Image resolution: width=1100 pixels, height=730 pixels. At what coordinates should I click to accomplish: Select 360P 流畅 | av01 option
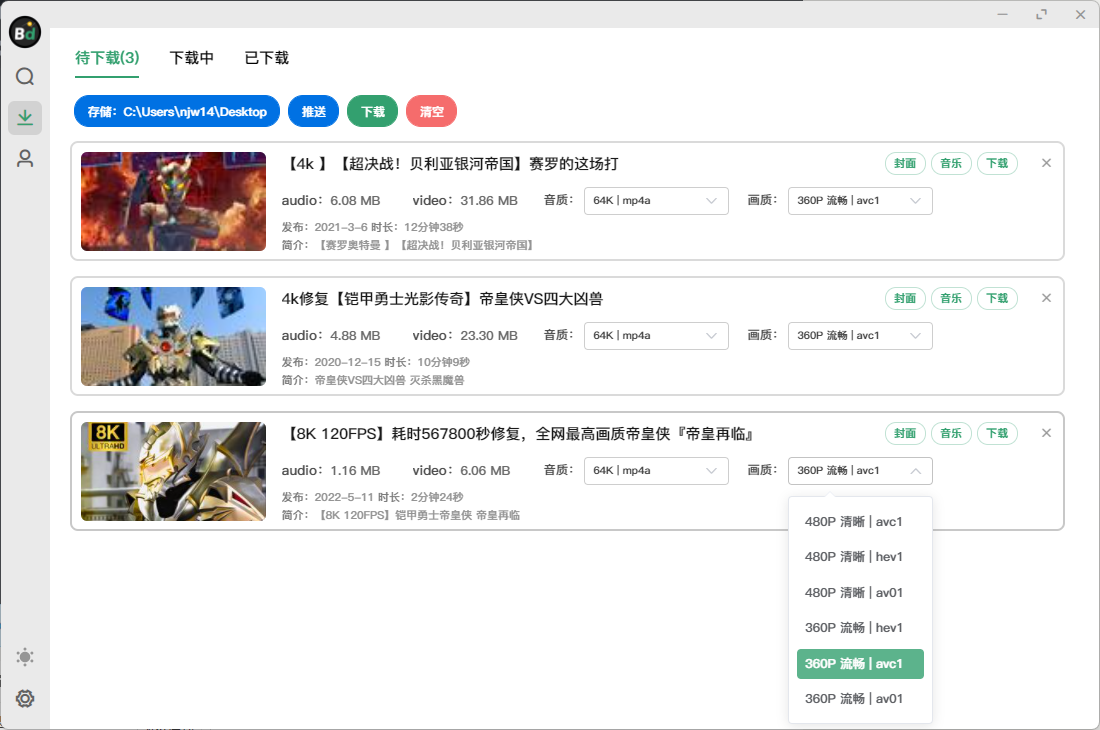pos(860,698)
